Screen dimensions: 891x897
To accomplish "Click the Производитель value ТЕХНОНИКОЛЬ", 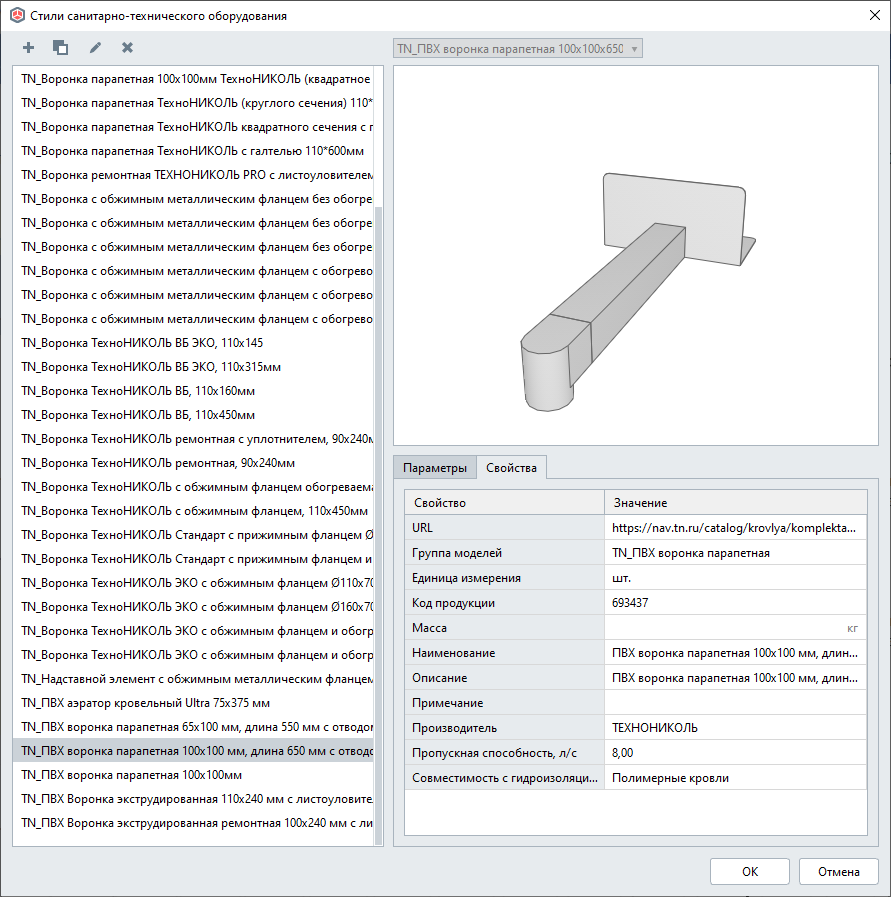I will 735,728.
